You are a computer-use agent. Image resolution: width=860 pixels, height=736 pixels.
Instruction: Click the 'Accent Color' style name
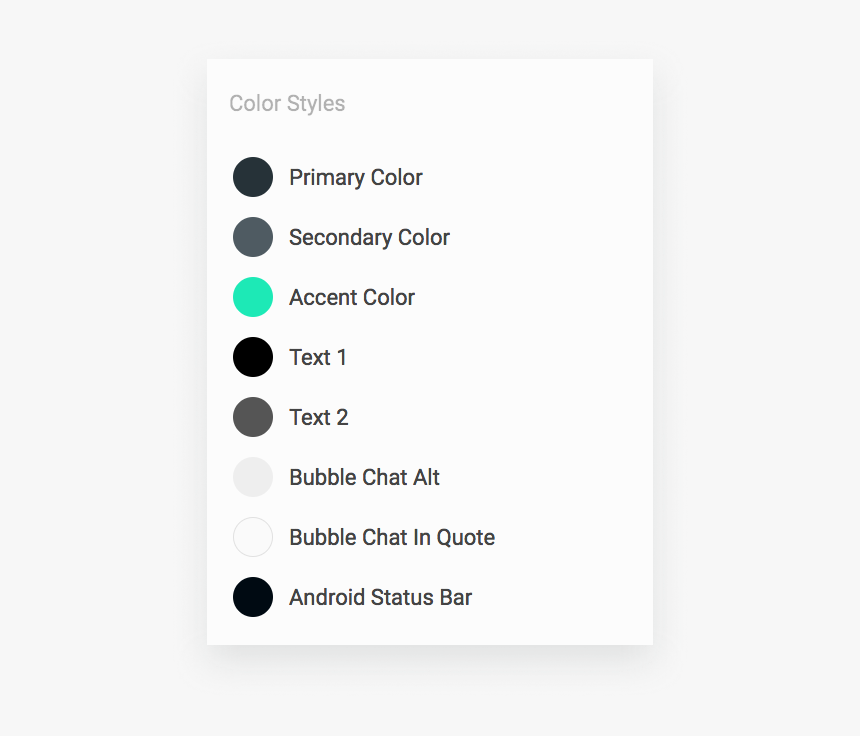coord(352,297)
